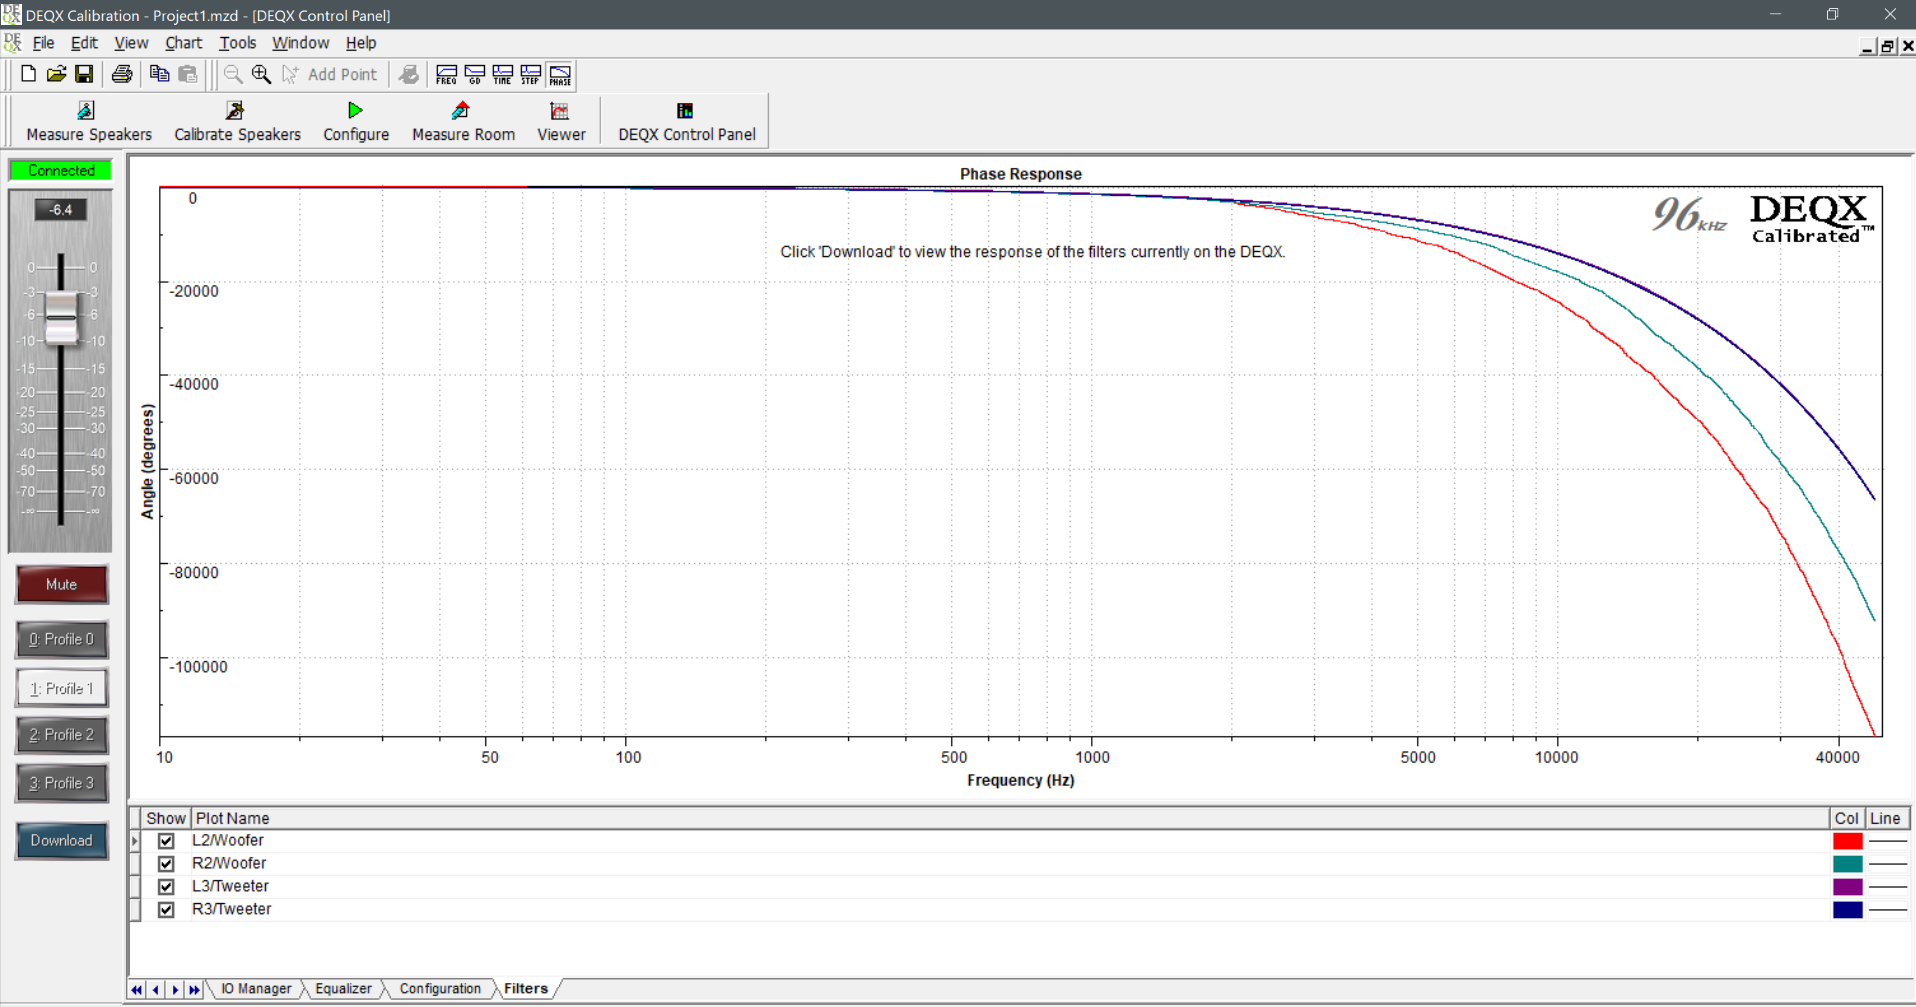
Task: Print the current chart
Action: (122, 74)
